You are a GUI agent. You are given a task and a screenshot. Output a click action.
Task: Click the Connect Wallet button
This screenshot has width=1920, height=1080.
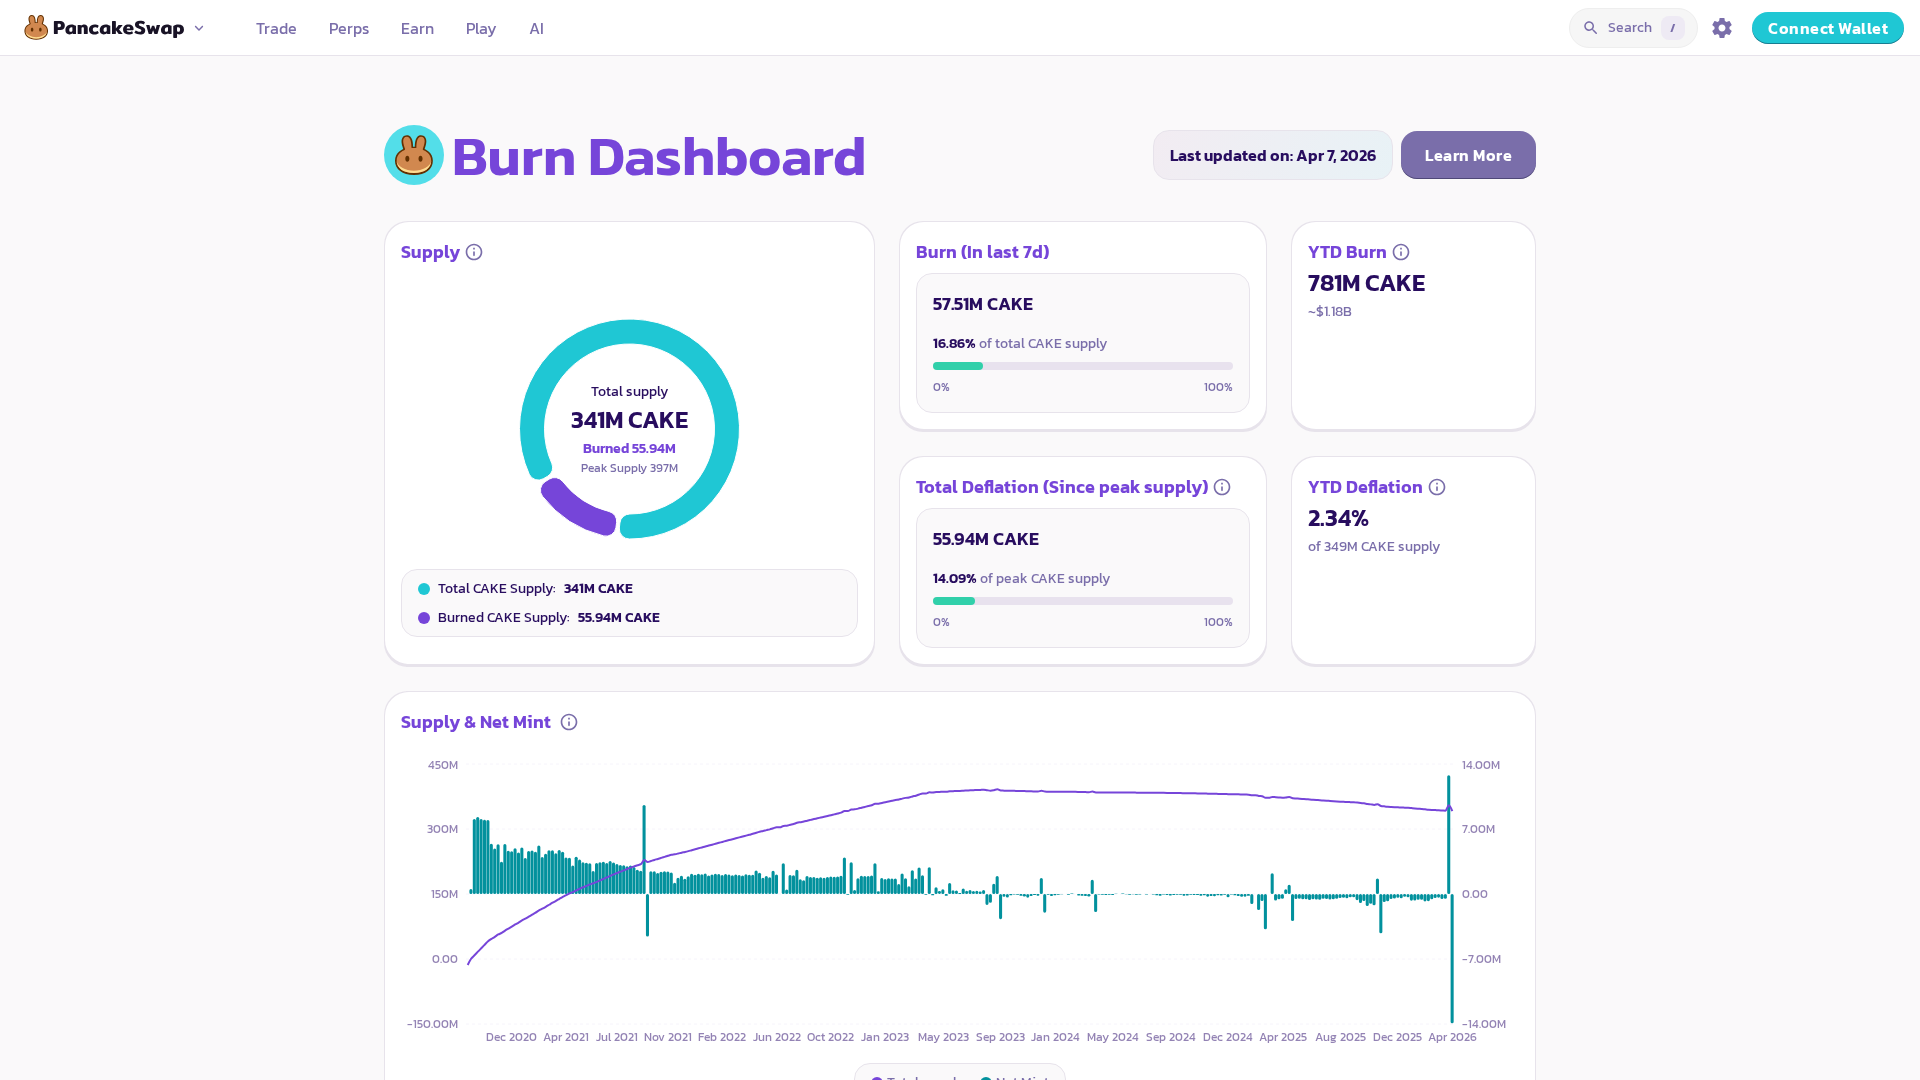(1828, 28)
